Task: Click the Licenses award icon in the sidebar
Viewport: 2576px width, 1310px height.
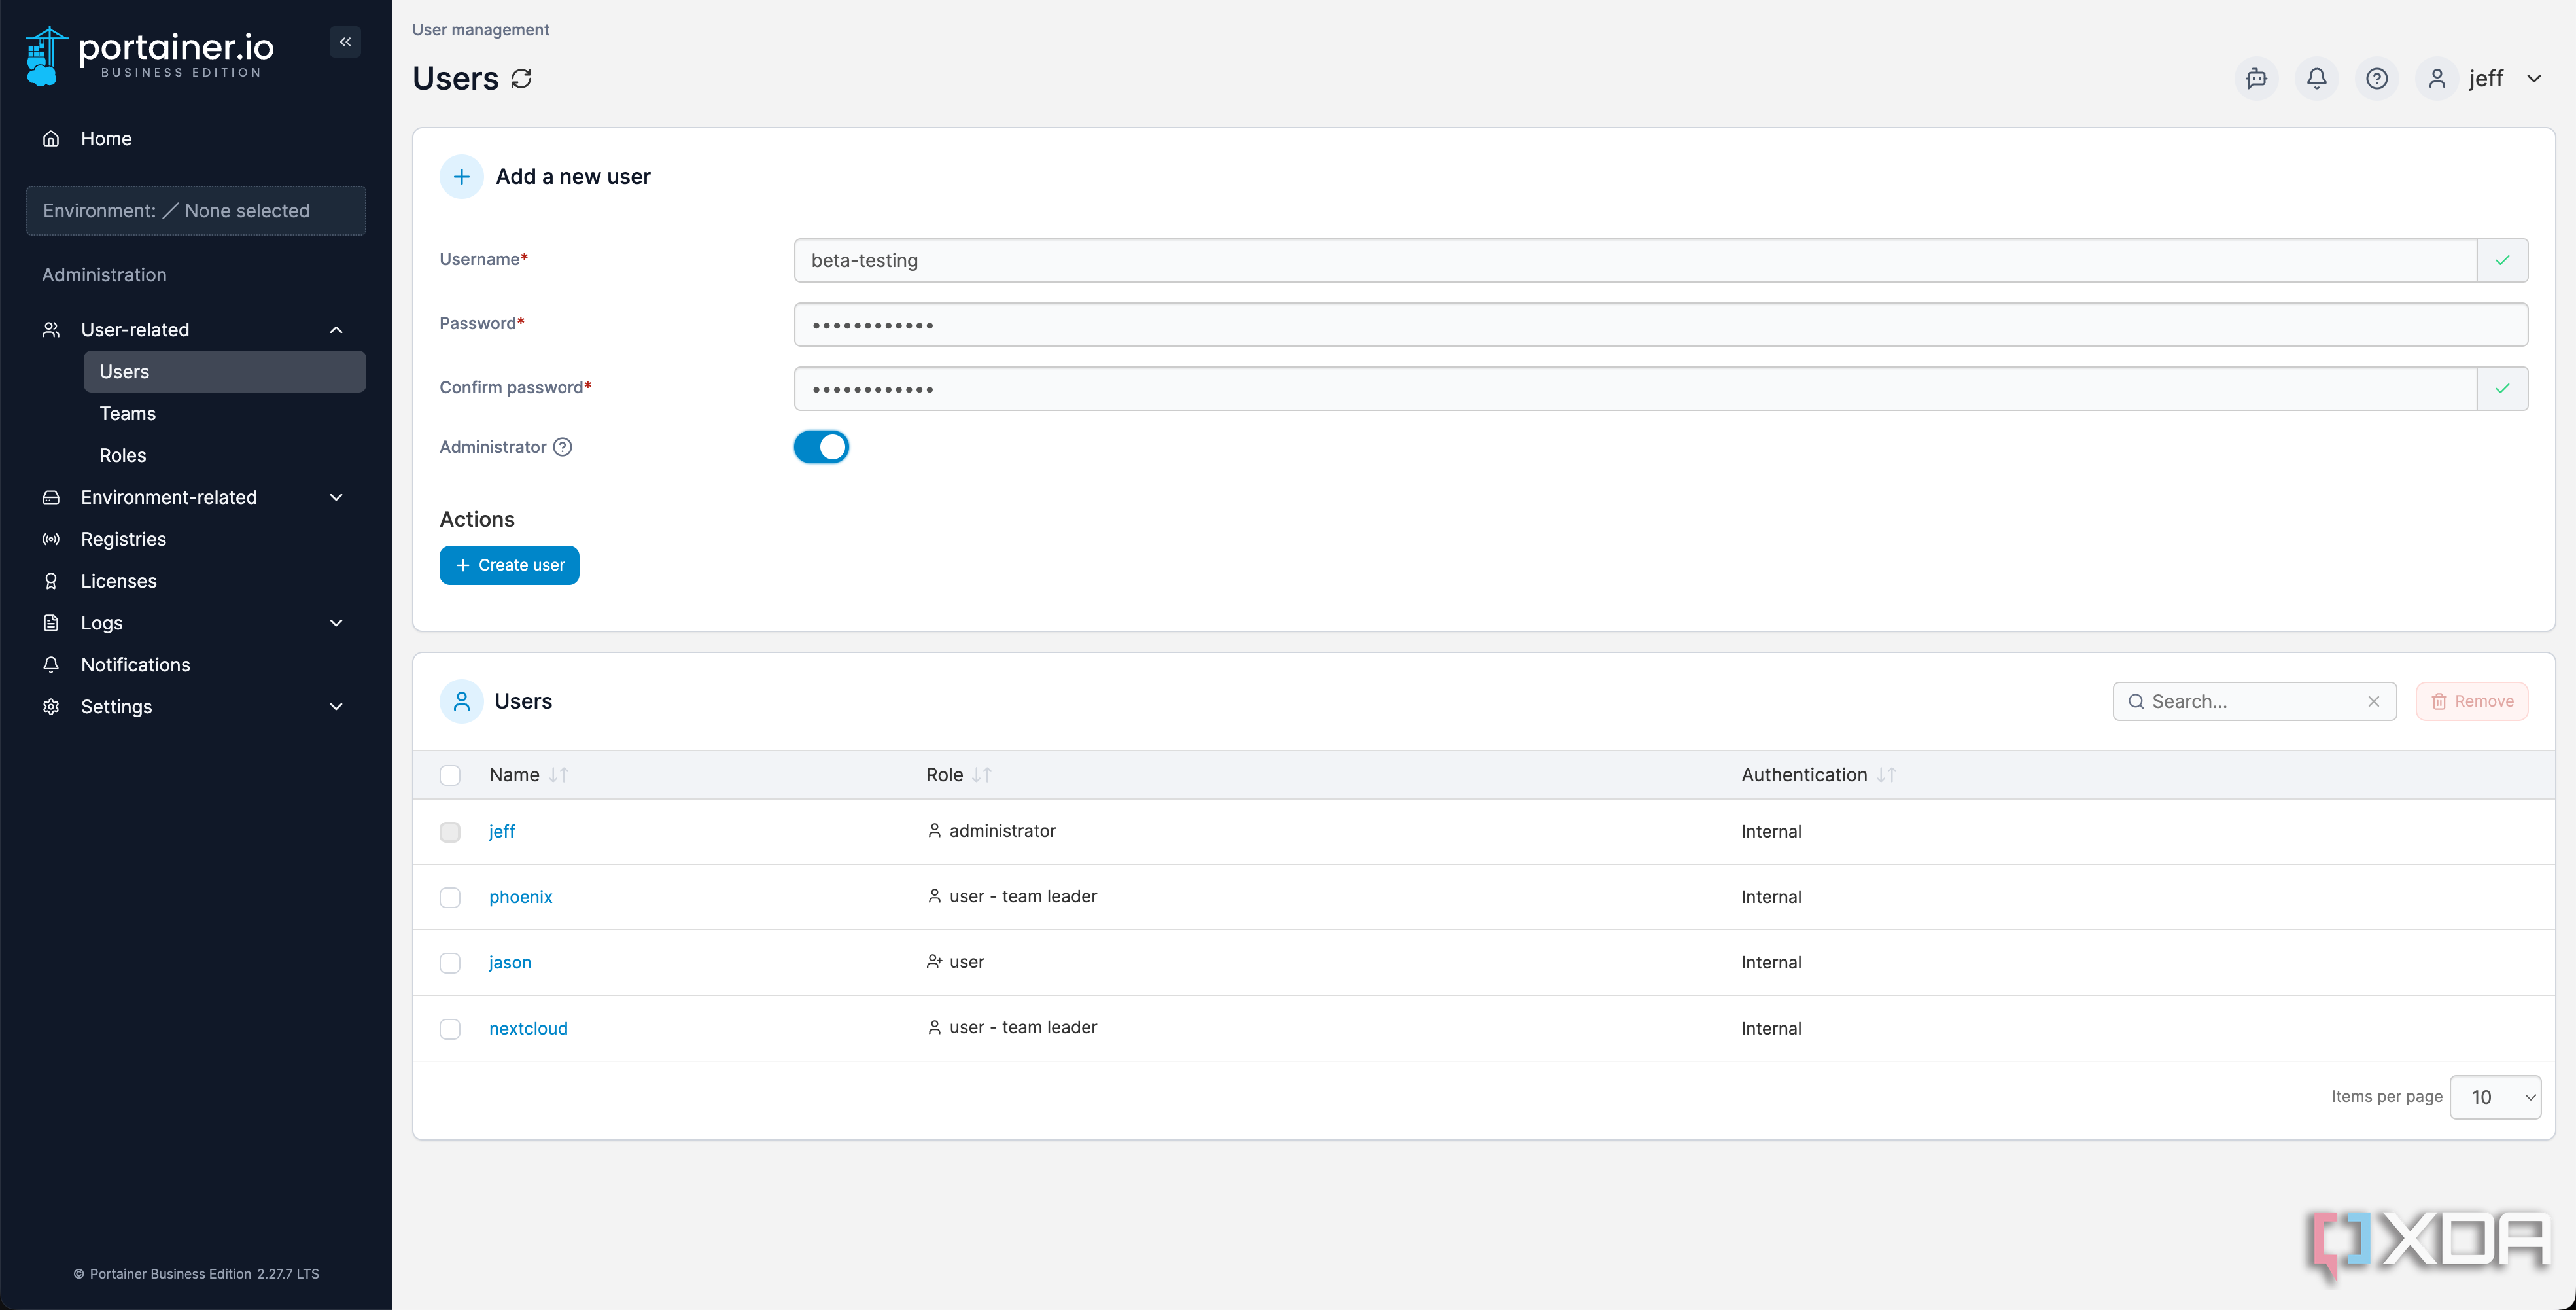Action: pos(51,582)
